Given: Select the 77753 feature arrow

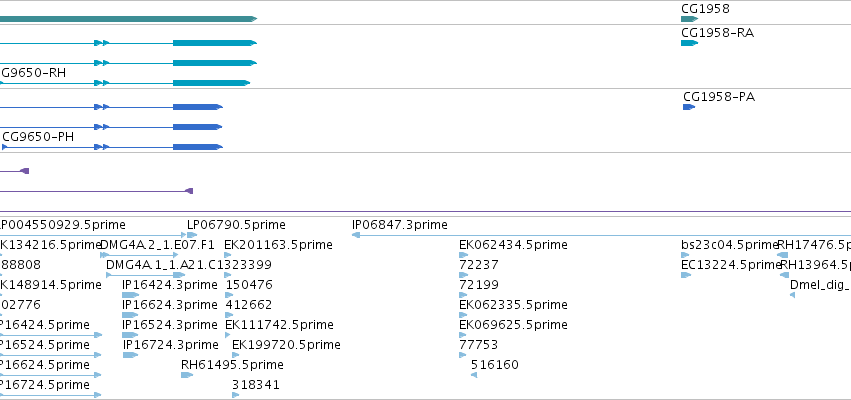Looking at the screenshot, I should [x=462, y=355].
